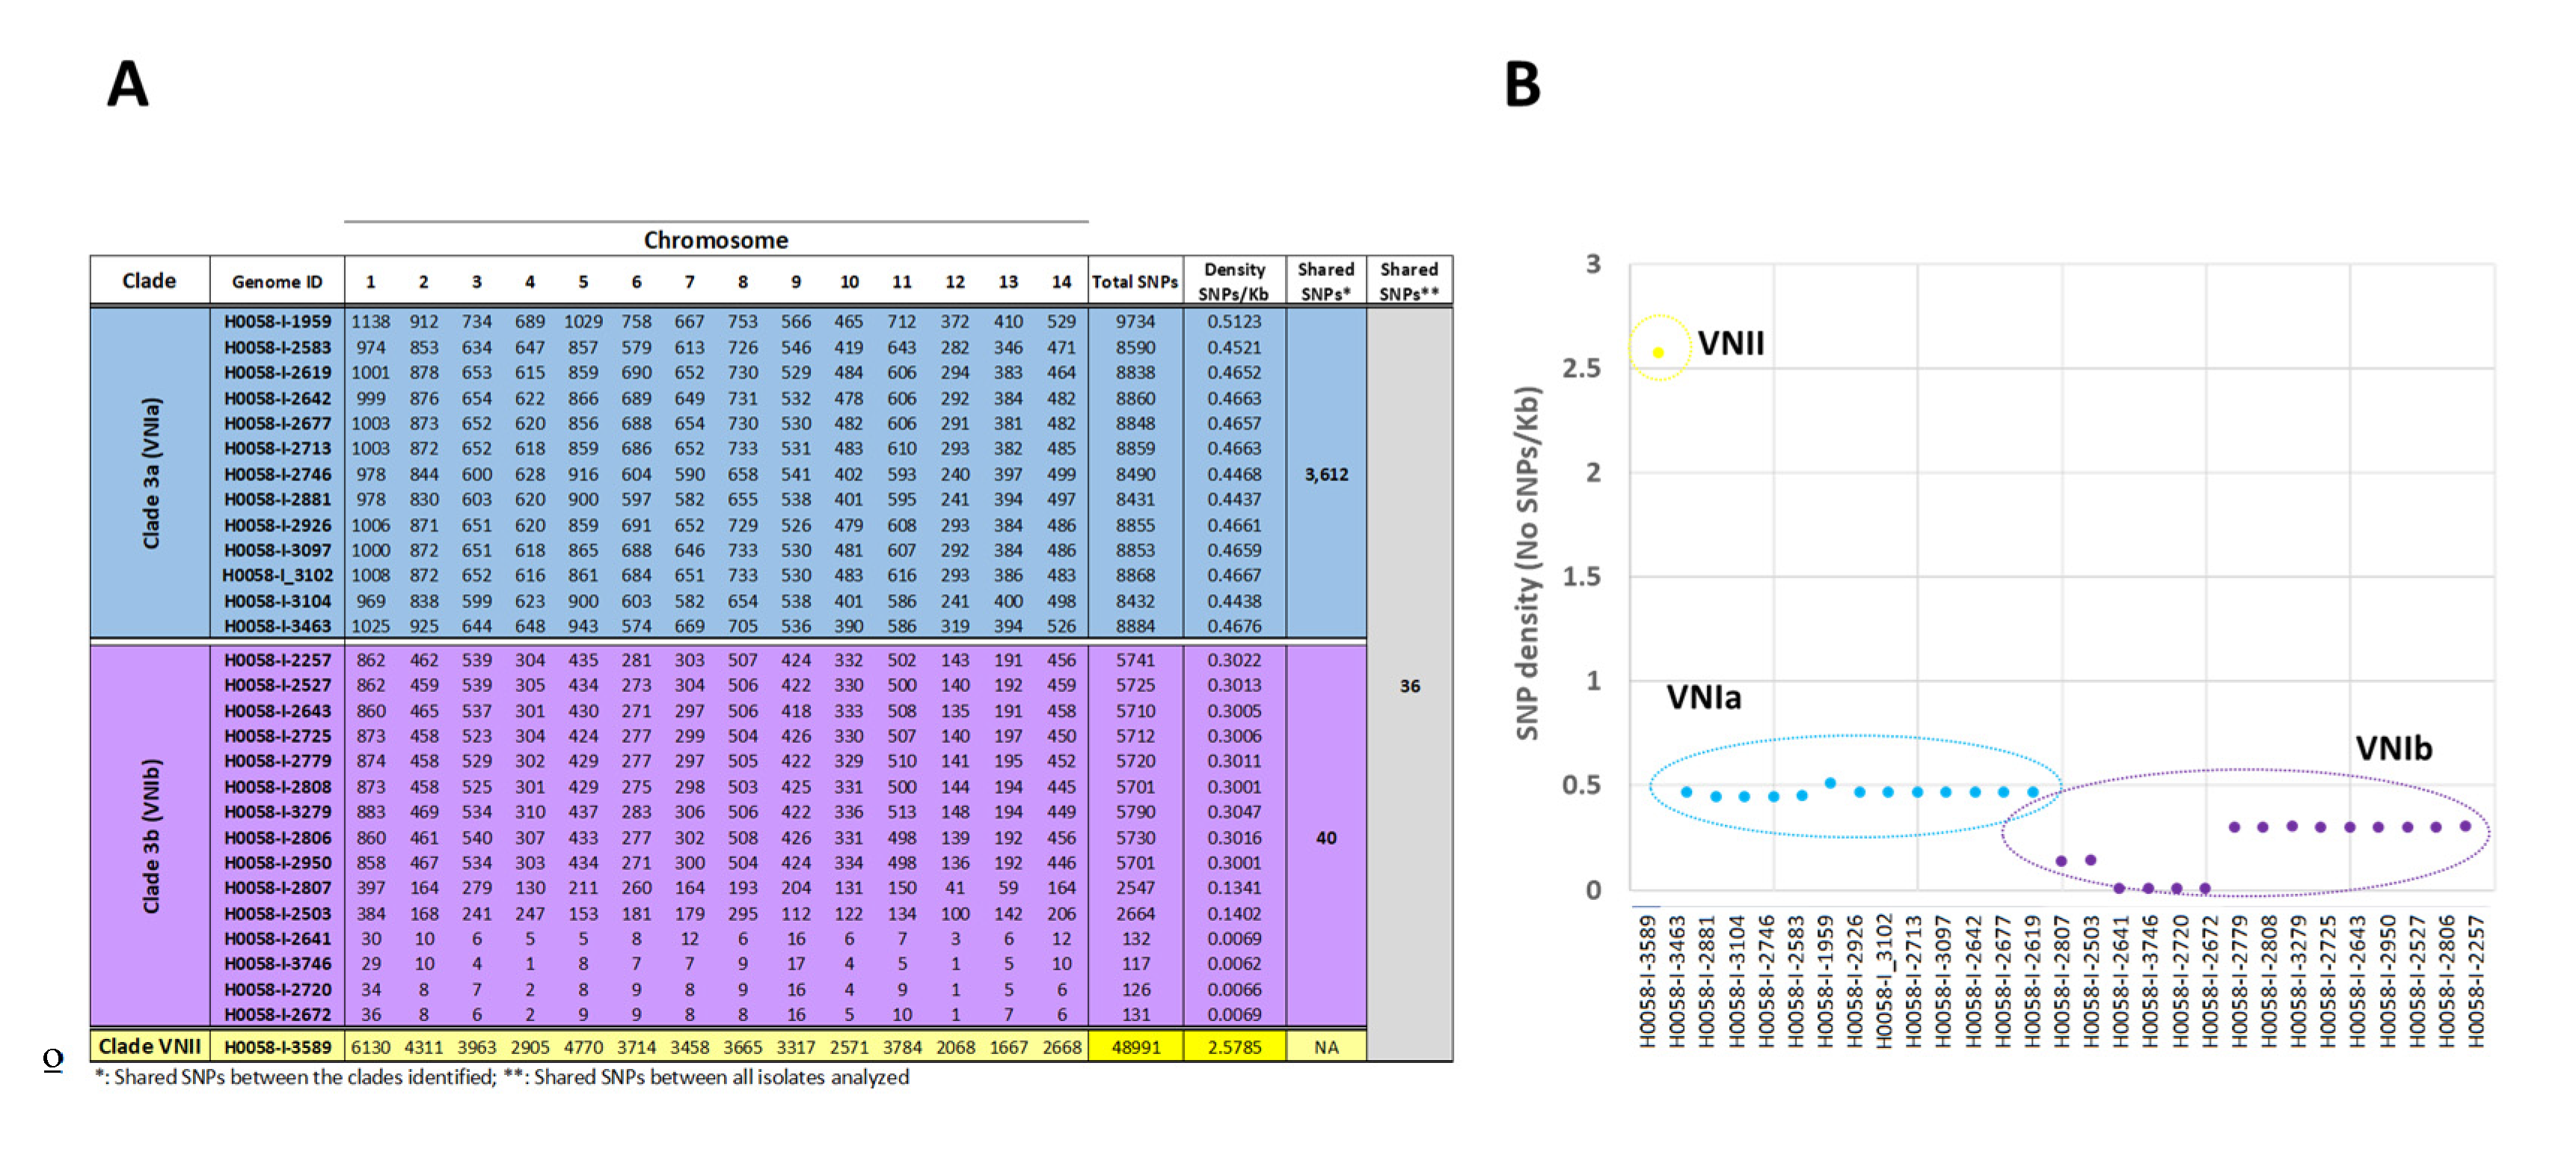The width and height of the screenshot is (2576, 1149).
Task: Click the Chromosome heading above the table
Action: tap(715, 240)
